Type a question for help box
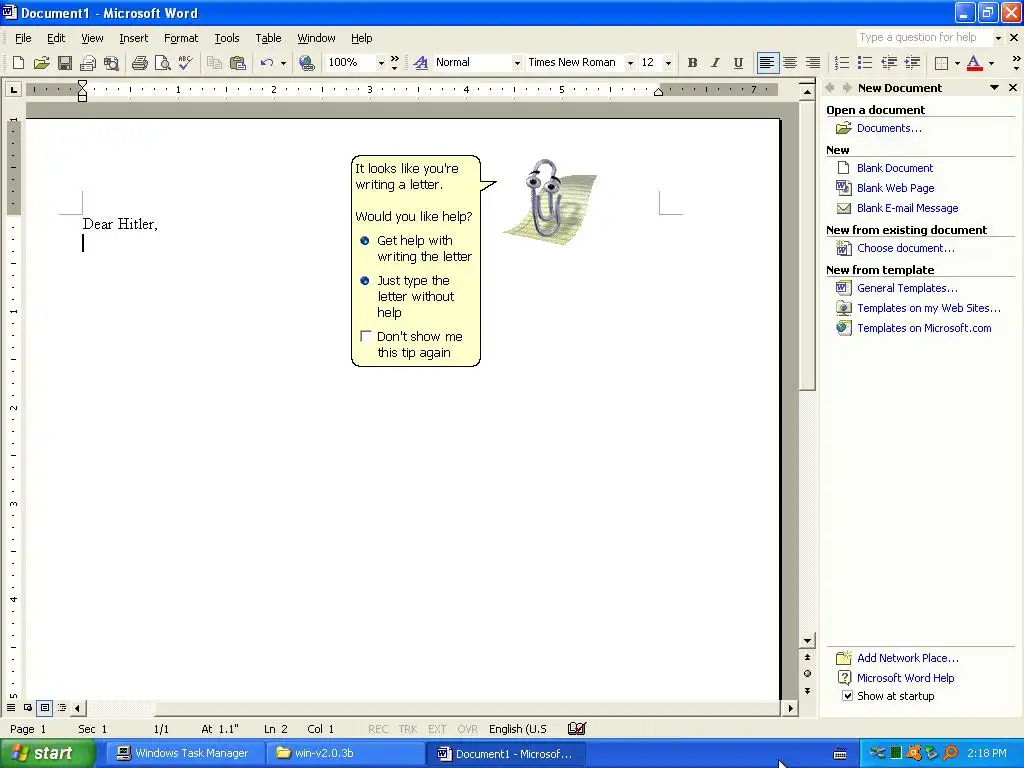The height and width of the screenshot is (768, 1024). [923, 38]
